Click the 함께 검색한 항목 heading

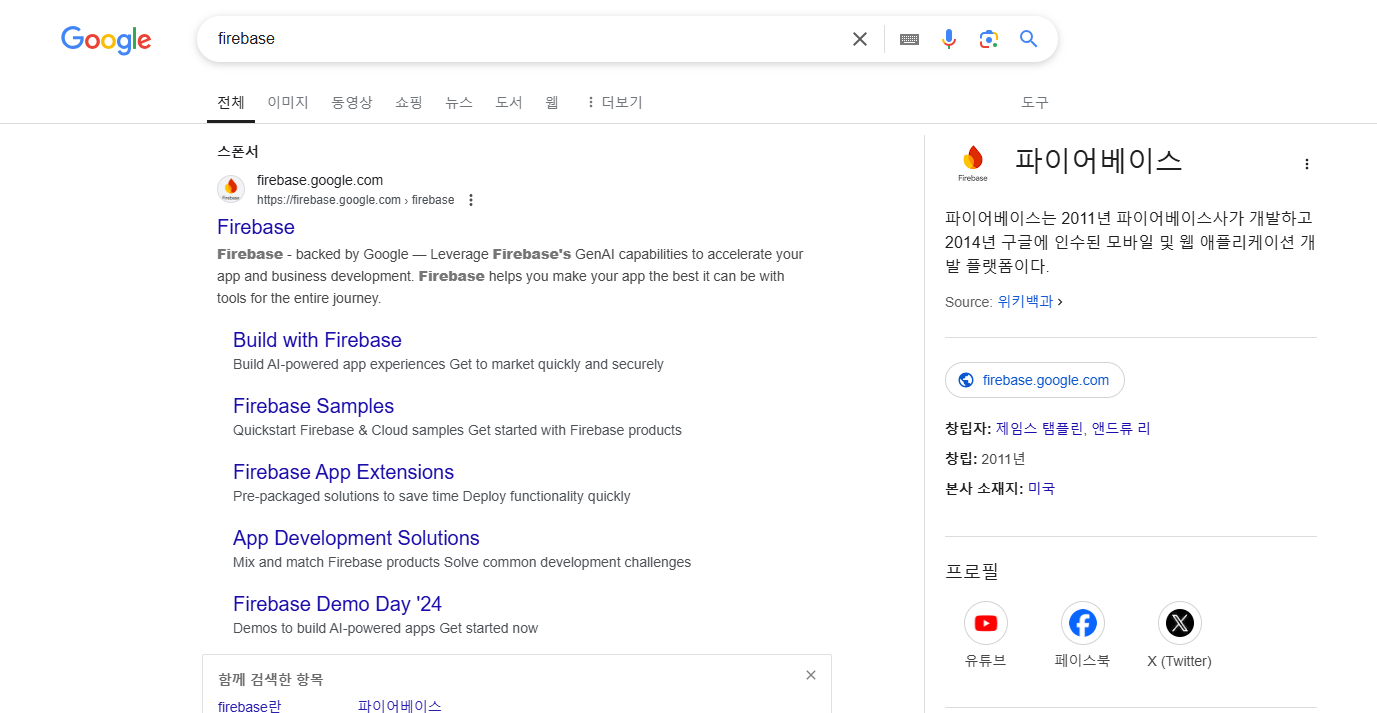(270, 679)
